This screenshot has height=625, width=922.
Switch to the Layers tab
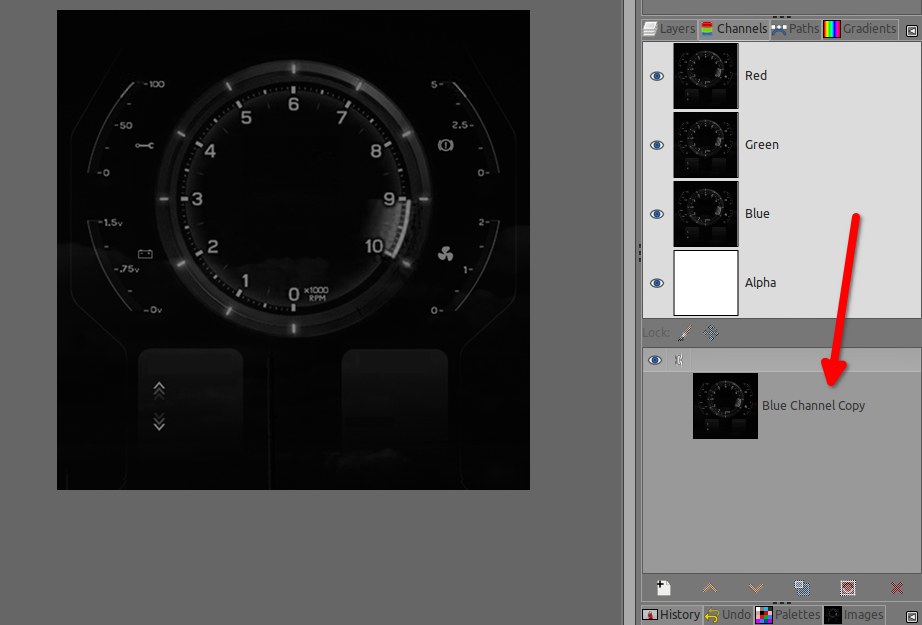(x=669, y=29)
